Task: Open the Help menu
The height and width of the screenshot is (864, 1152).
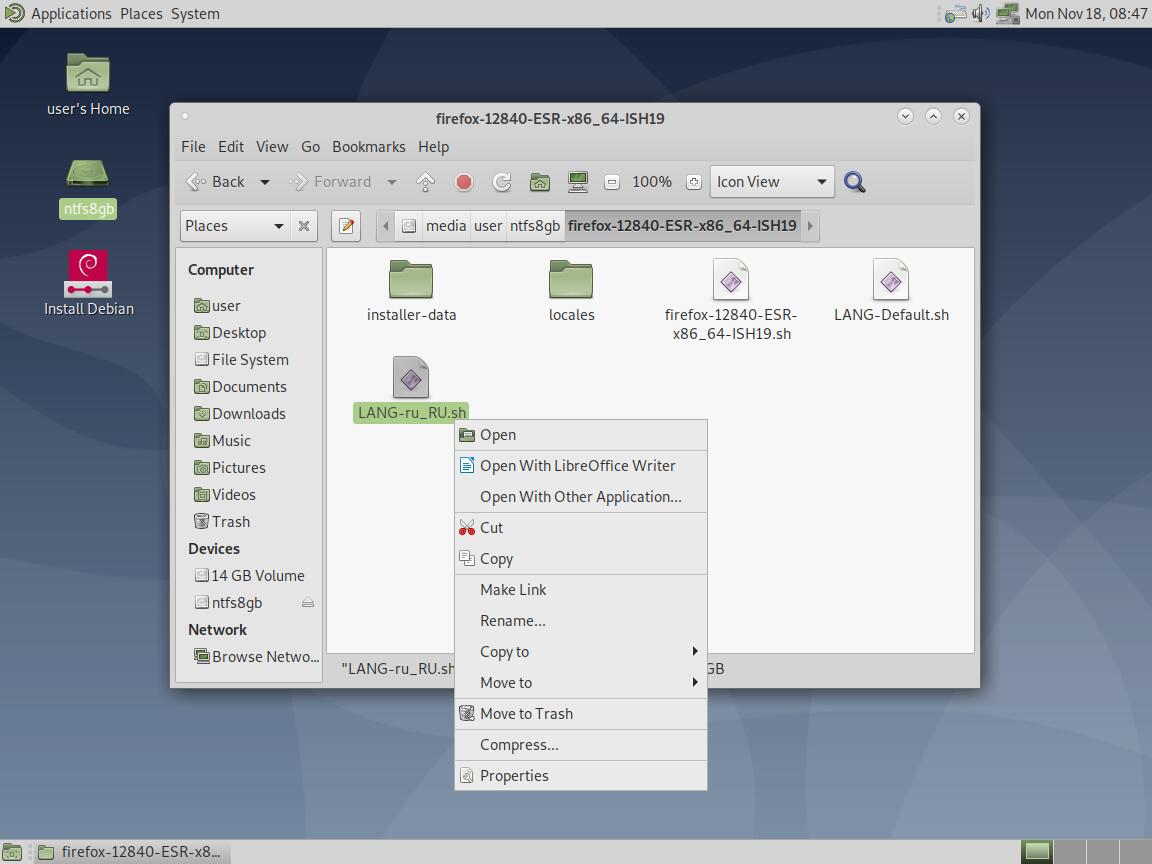Action: click(x=433, y=147)
